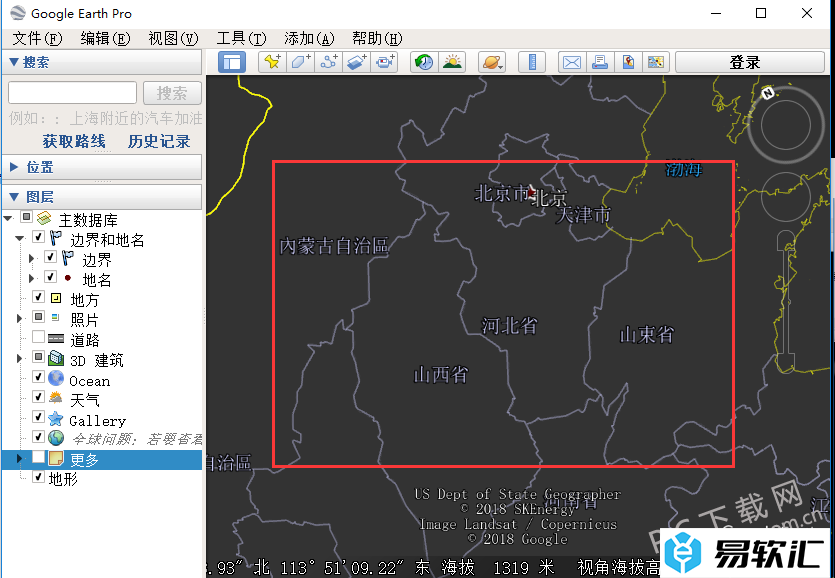The image size is (835, 578).
Task: Click the email envelope toolbar icon
Action: 572,62
